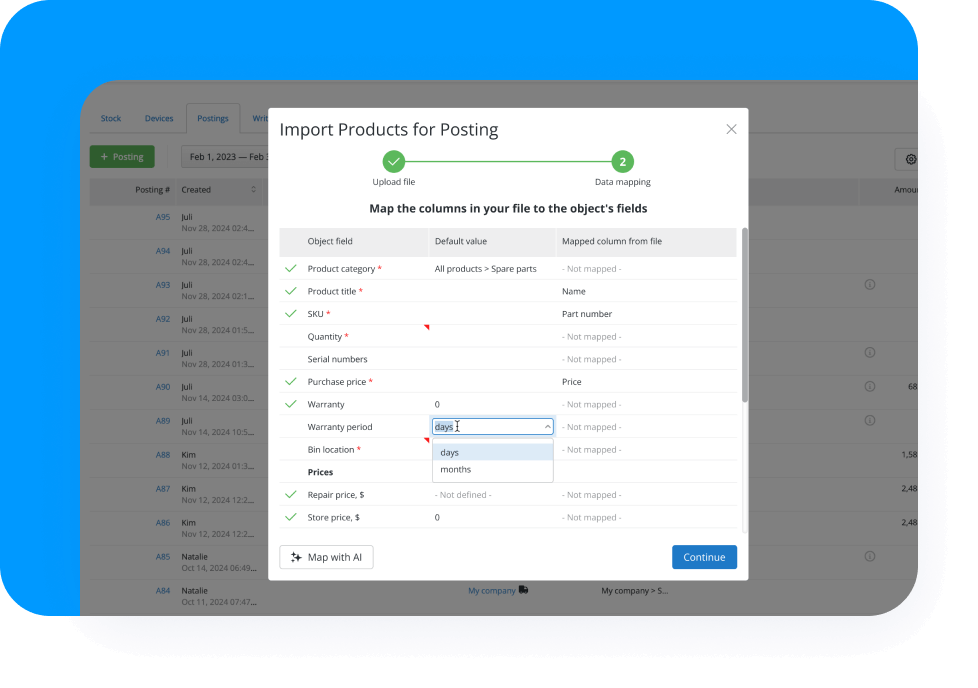Collapse the Warranty period combo box arrow
The image size is (978, 688).
click(547, 427)
